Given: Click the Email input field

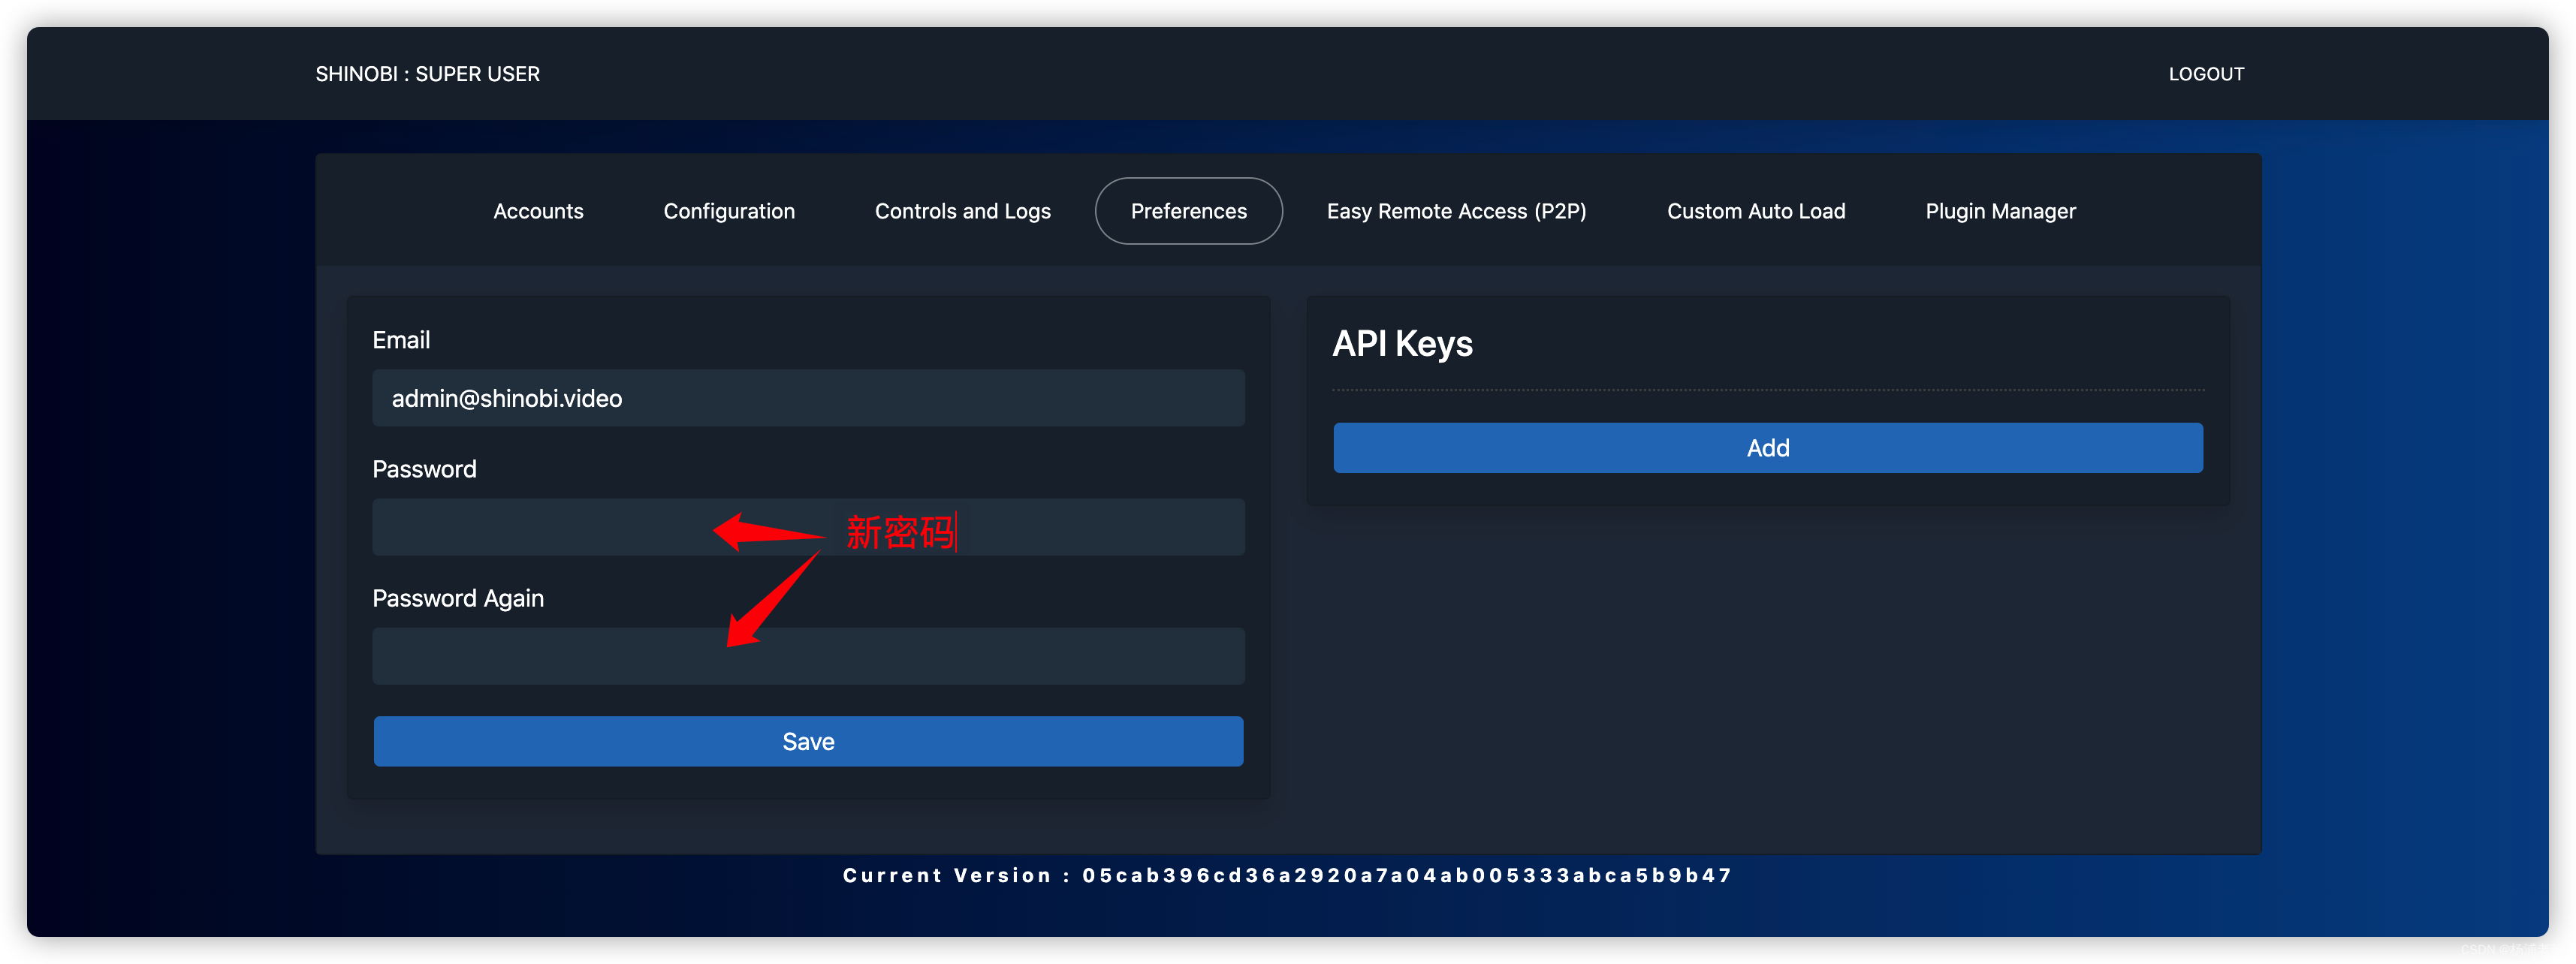Looking at the screenshot, I should point(808,398).
